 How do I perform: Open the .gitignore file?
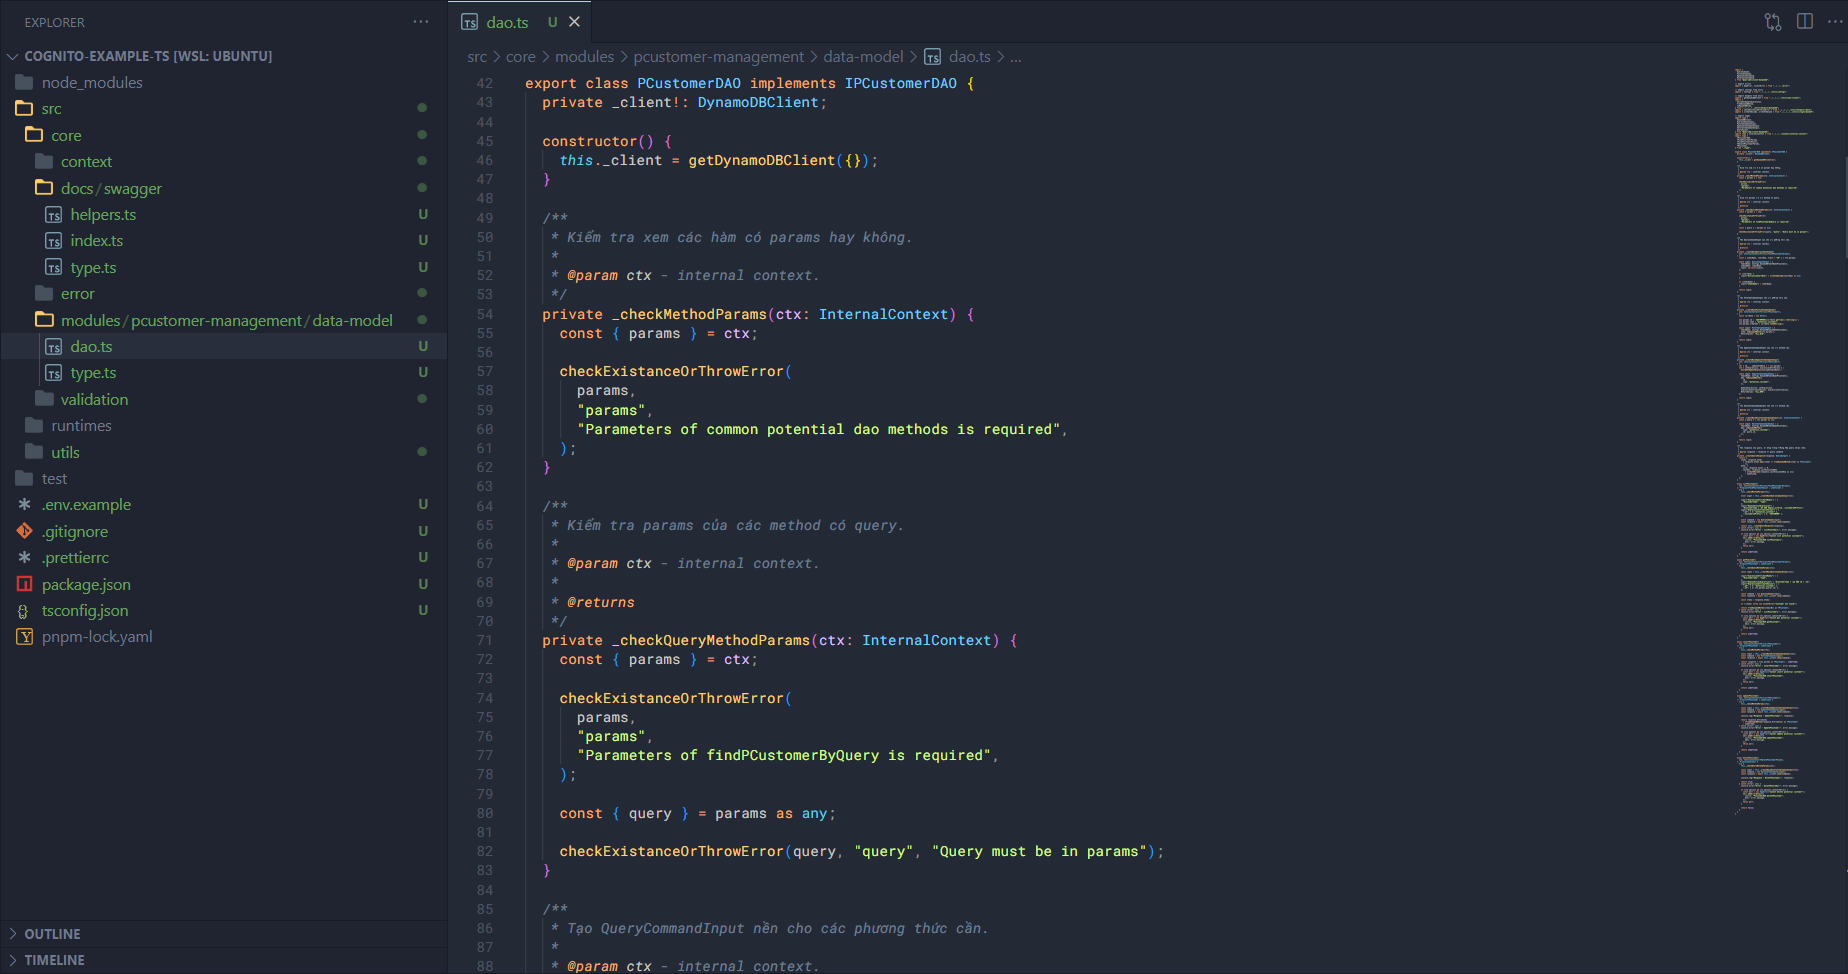coord(75,531)
